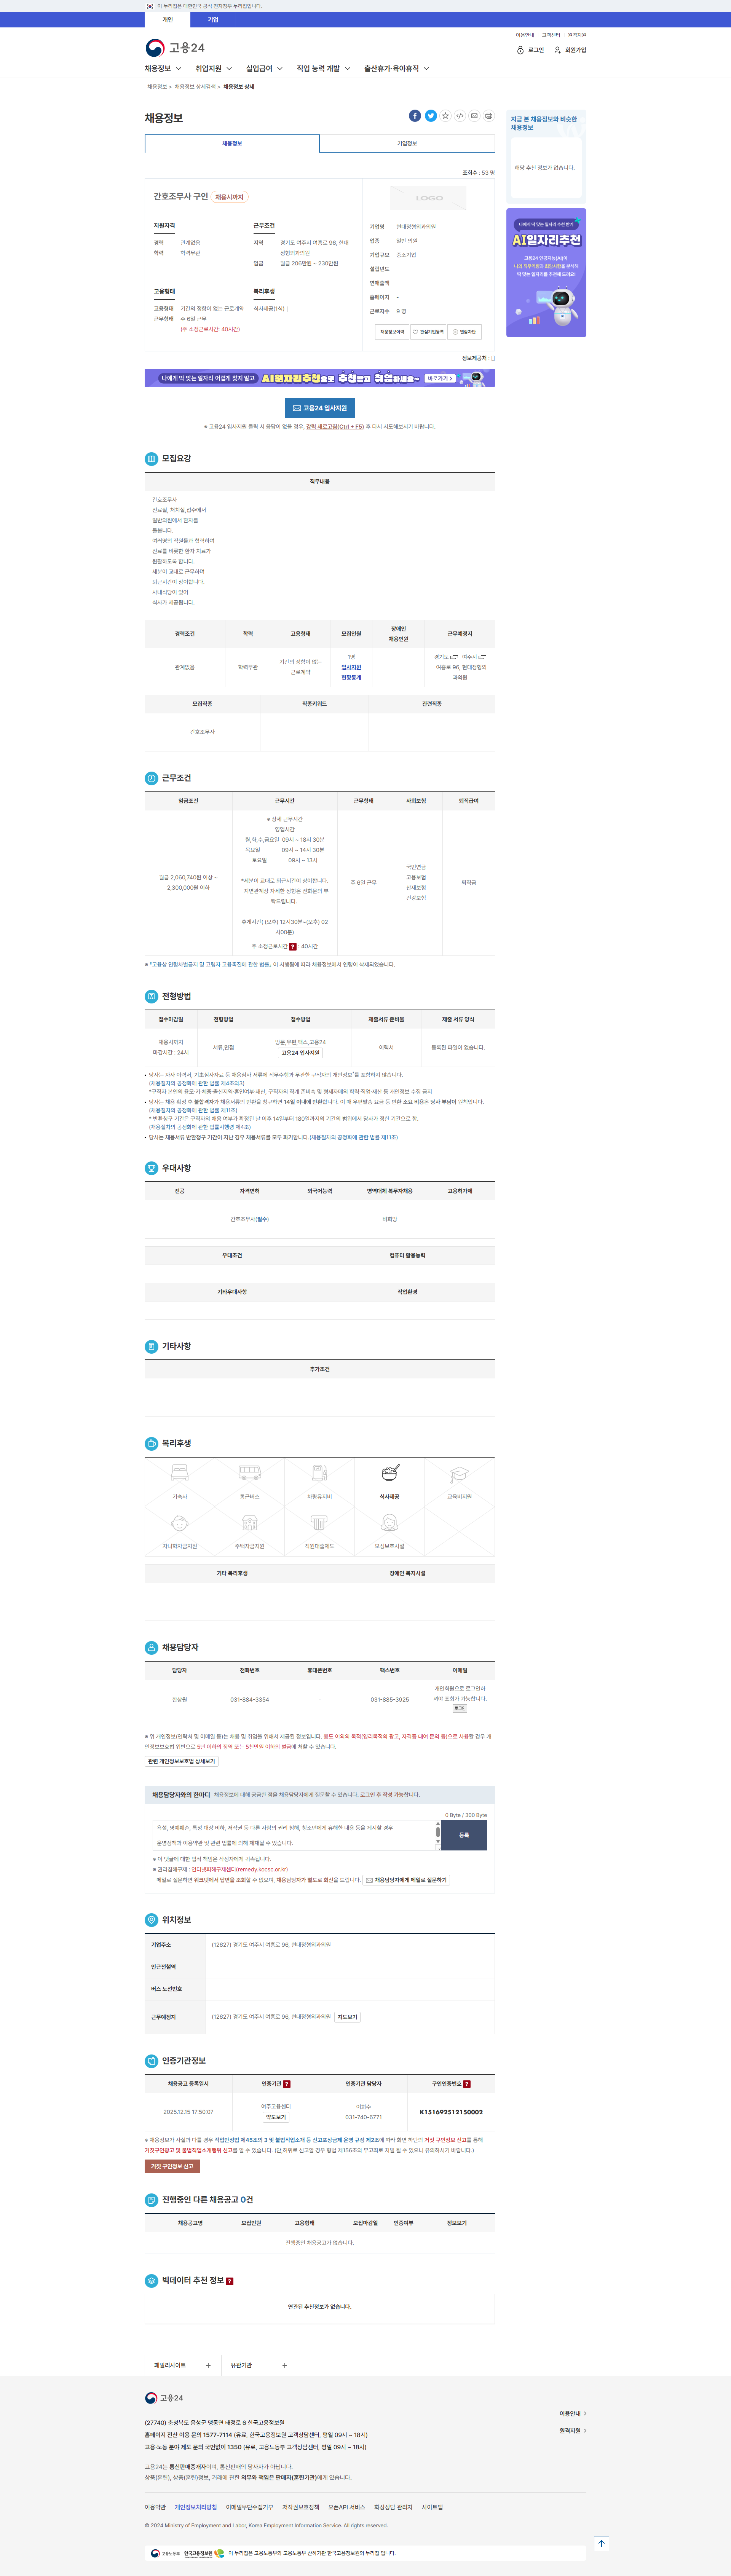The image size is (731, 2576).
Task: Toggle 열람차단 block viewing button
Action: (464, 332)
